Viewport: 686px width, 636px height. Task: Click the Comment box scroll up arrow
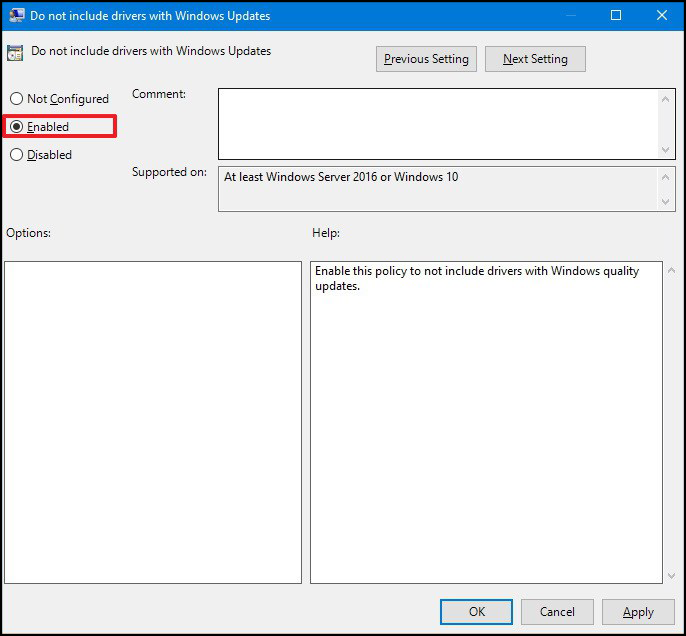(665, 99)
